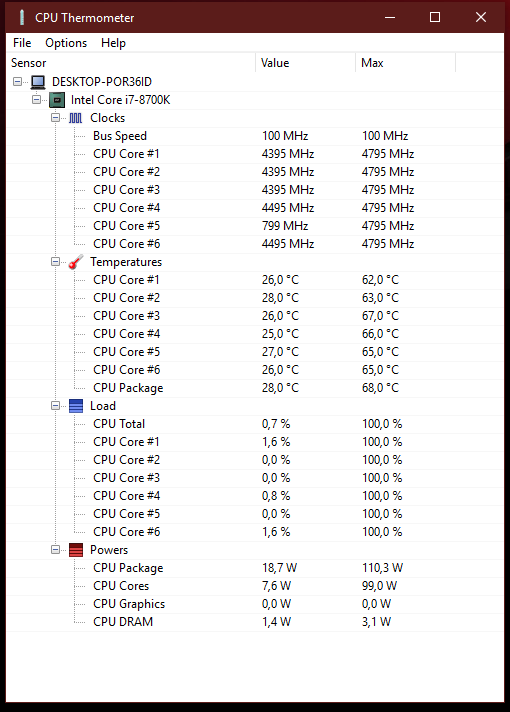Collapse the Clocks section
The height and width of the screenshot is (712, 510).
click(55, 118)
